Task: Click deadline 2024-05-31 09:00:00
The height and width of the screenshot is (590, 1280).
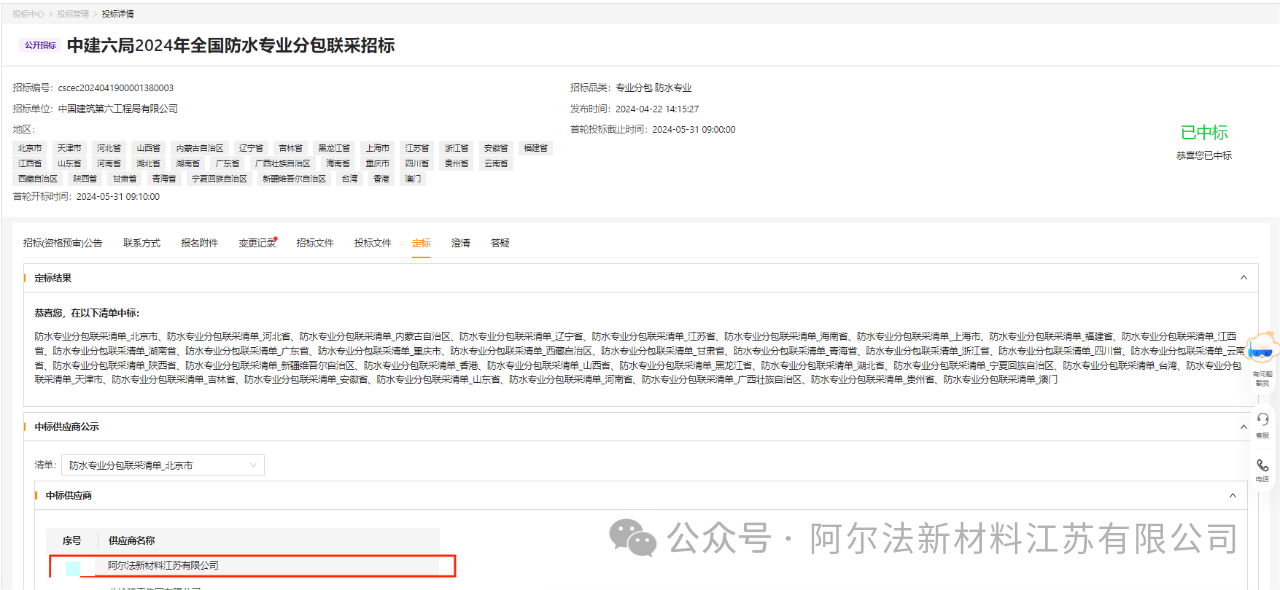Action: 693,129
